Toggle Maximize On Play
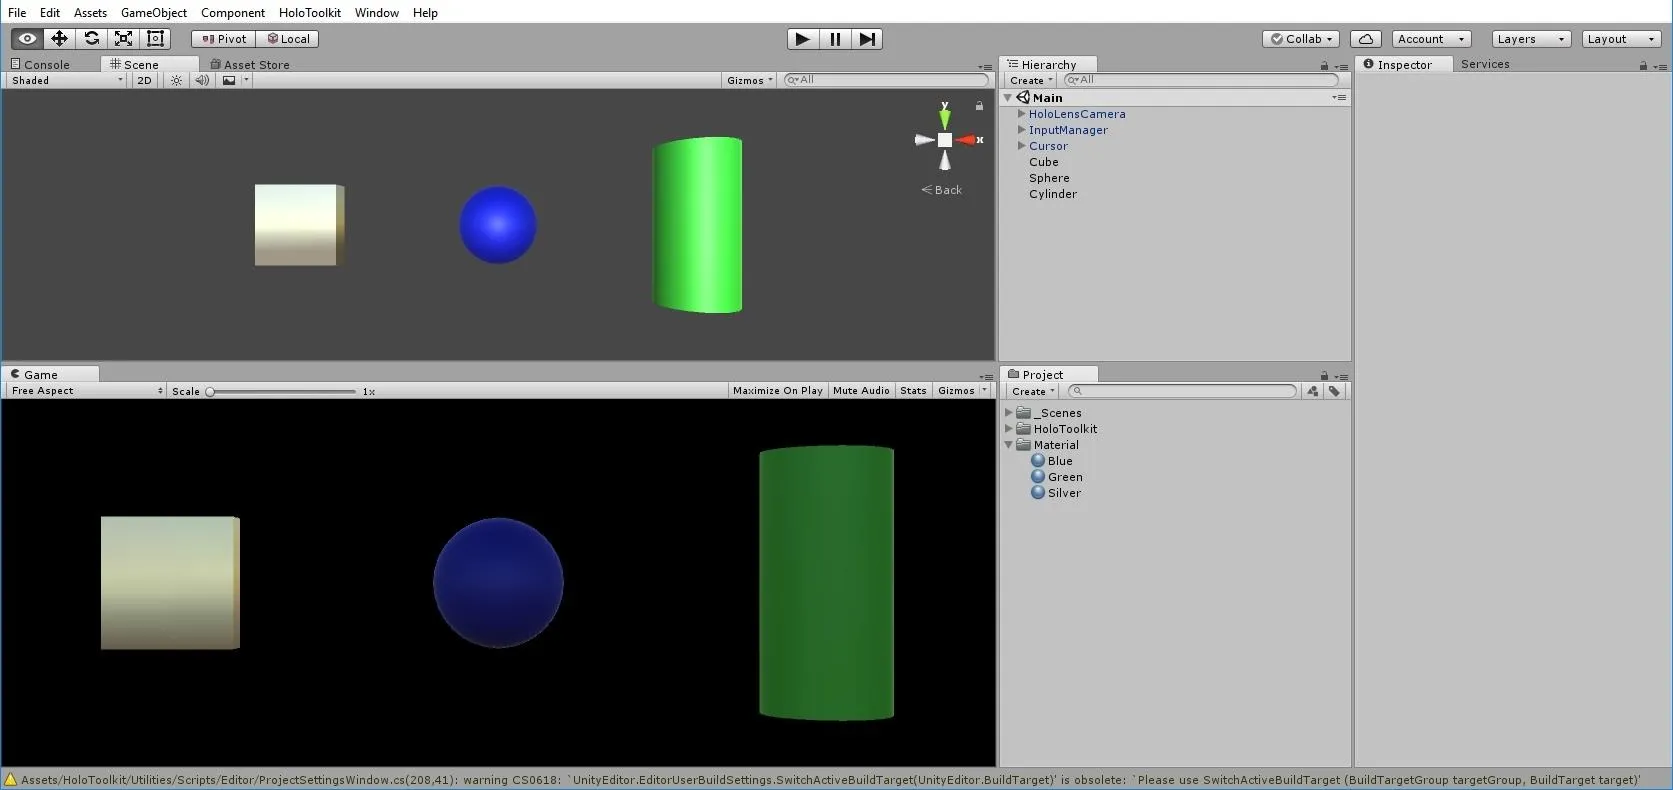The height and width of the screenshot is (790, 1673). click(x=777, y=390)
